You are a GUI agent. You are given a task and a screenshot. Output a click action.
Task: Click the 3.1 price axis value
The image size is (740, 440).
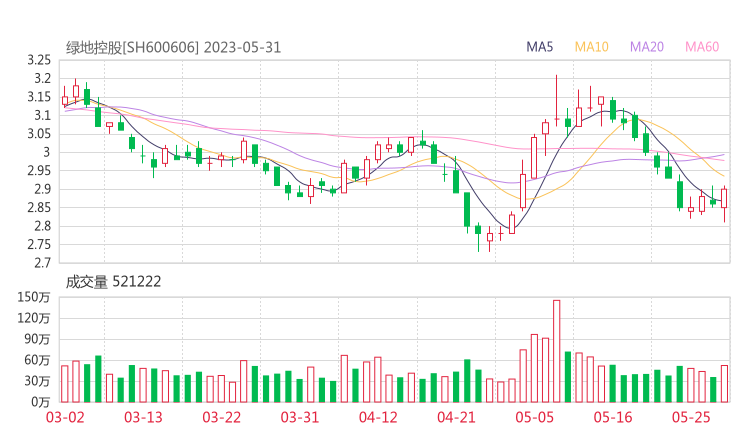click(42, 115)
